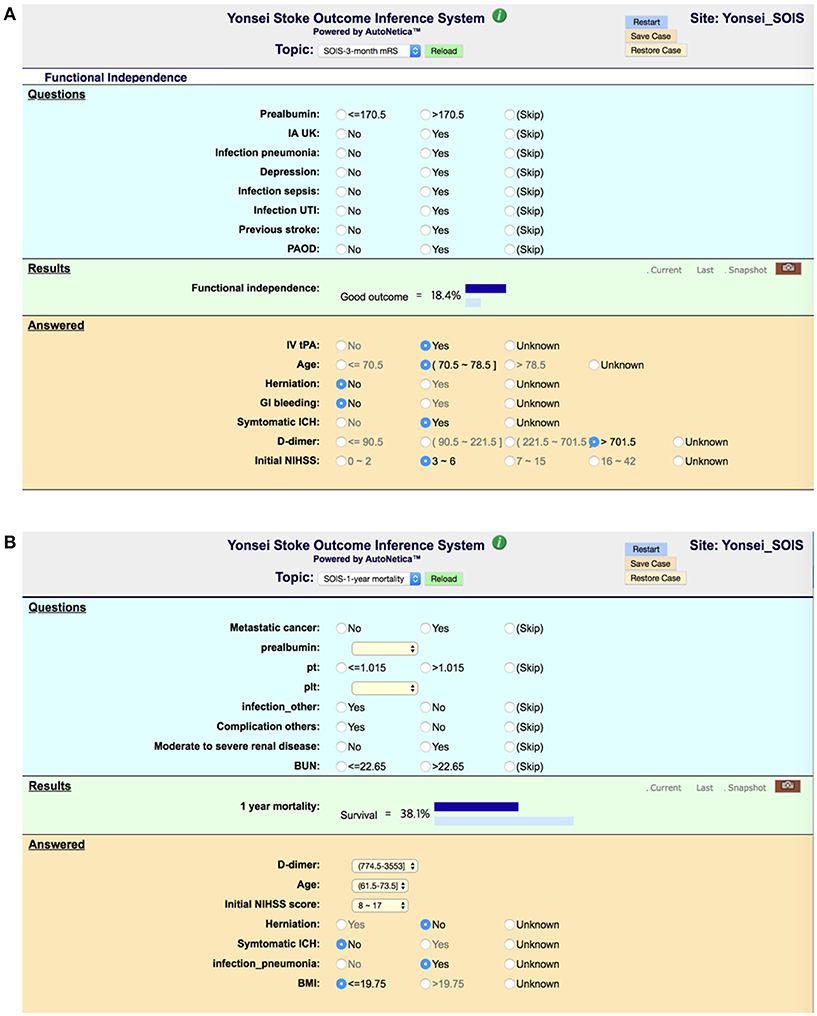Open the plt dropdown
Image resolution: width=817 pixels, height=1016 pixels.
pos(384,688)
